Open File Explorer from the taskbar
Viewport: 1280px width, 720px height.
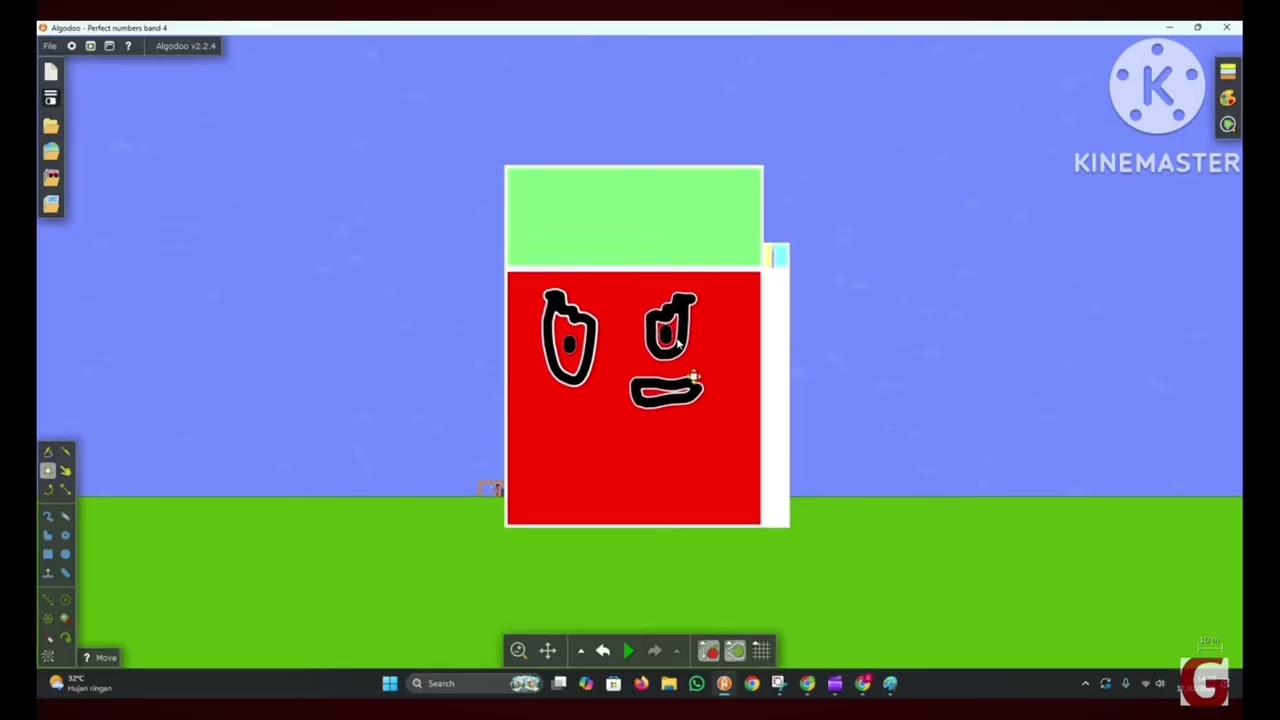pos(669,684)
